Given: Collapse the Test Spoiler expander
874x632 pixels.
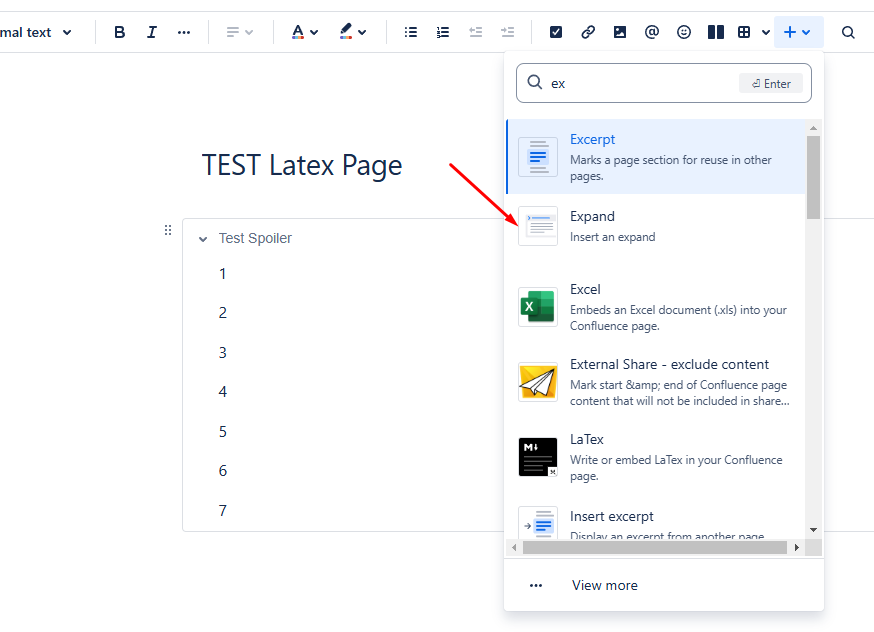Looking at the screenshot, I should point(203,238).
